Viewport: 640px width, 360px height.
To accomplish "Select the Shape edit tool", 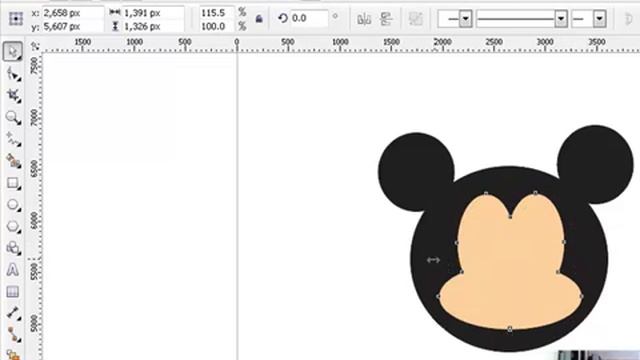I will point(13,74).
